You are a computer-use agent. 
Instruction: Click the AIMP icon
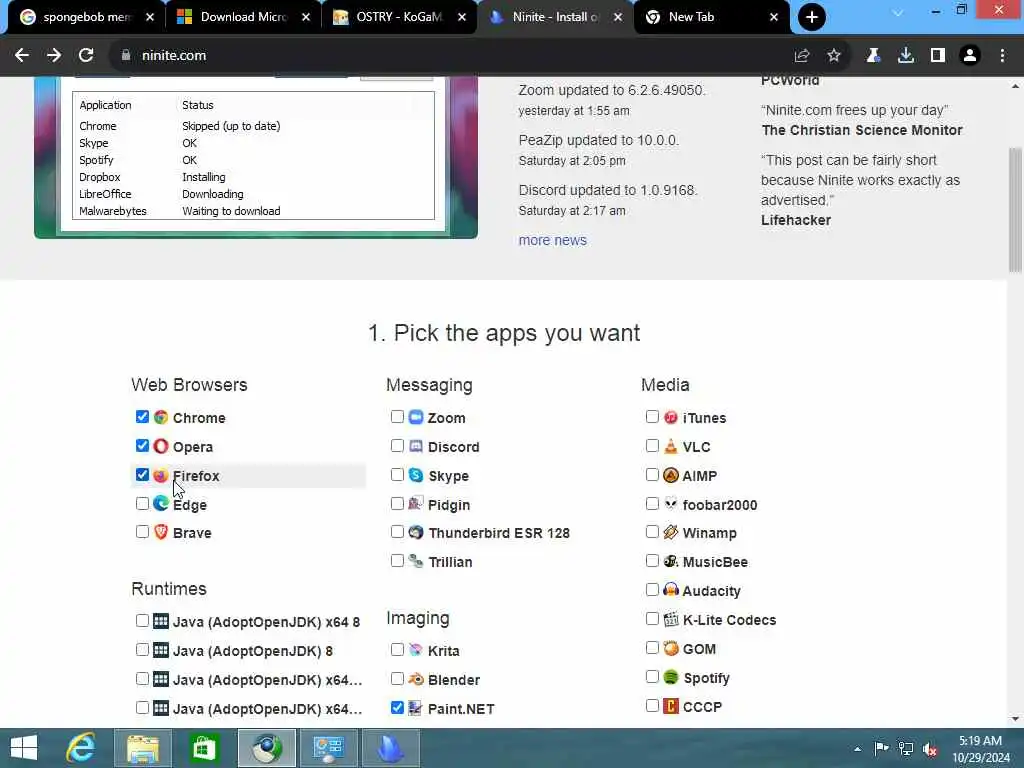[671, 475]
